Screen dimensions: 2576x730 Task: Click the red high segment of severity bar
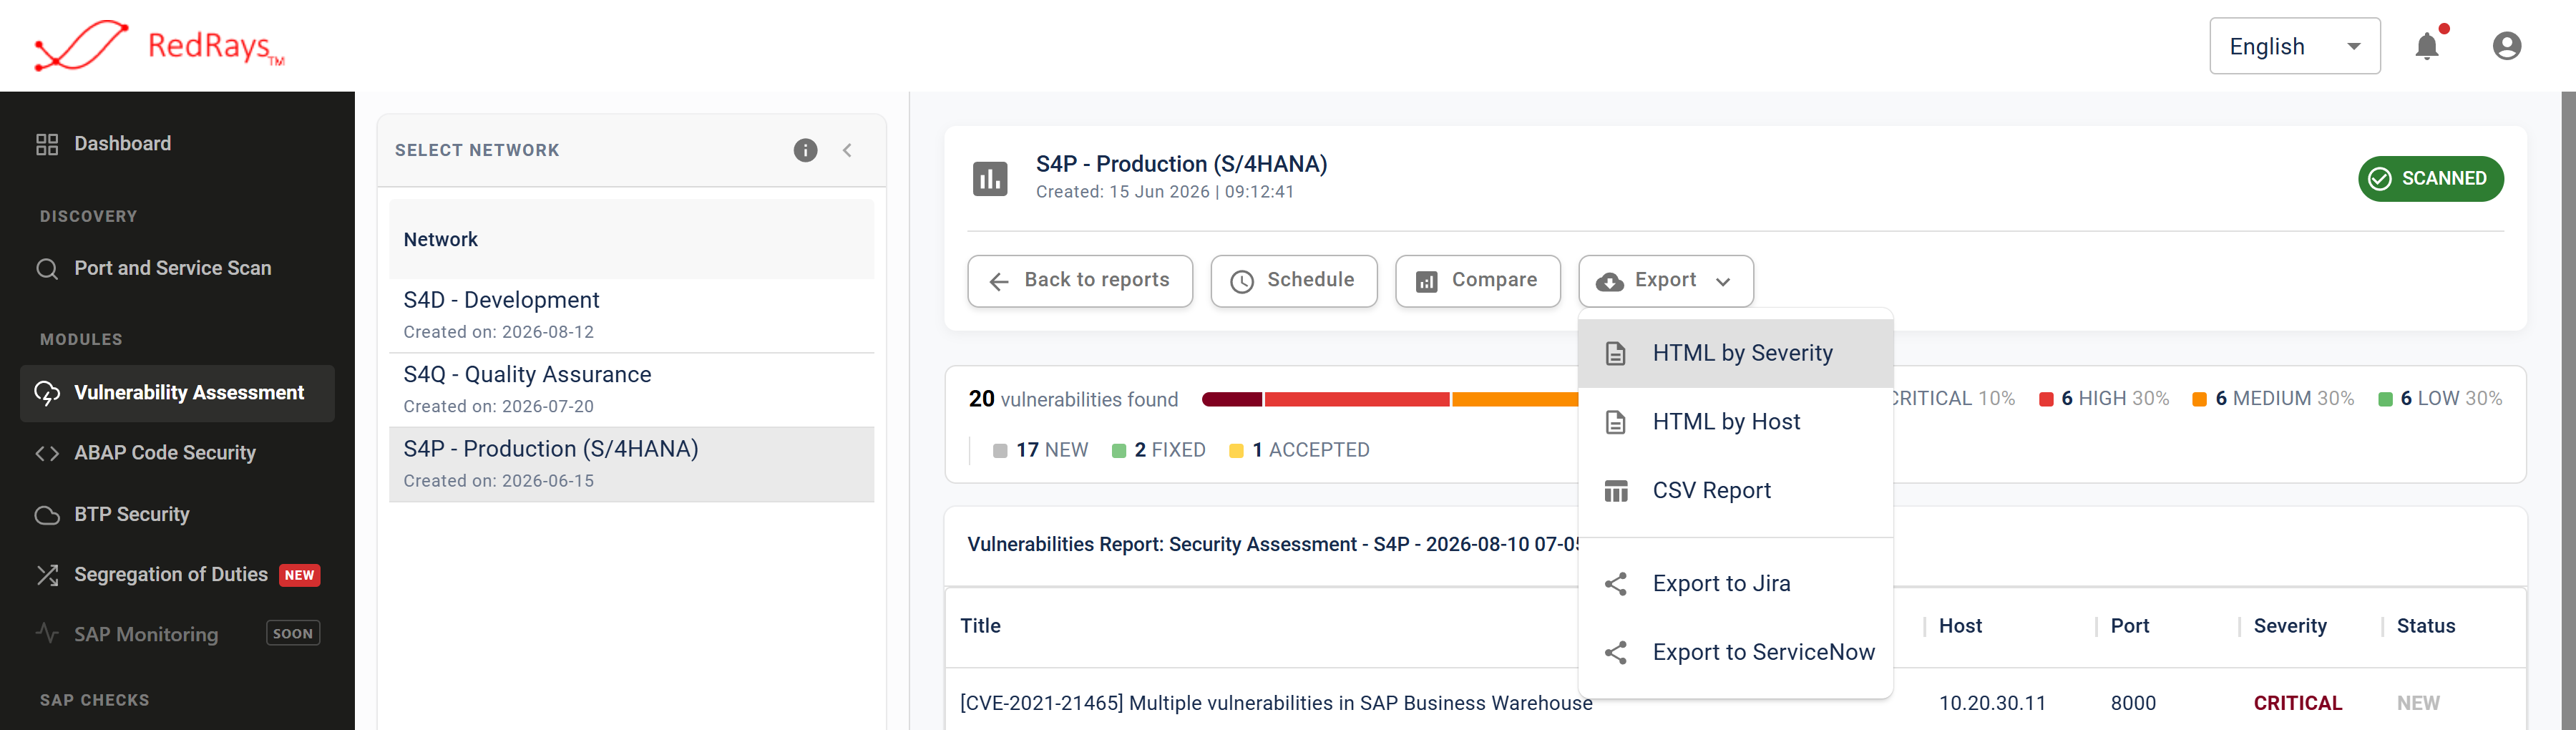click(x=1356, y=399)
